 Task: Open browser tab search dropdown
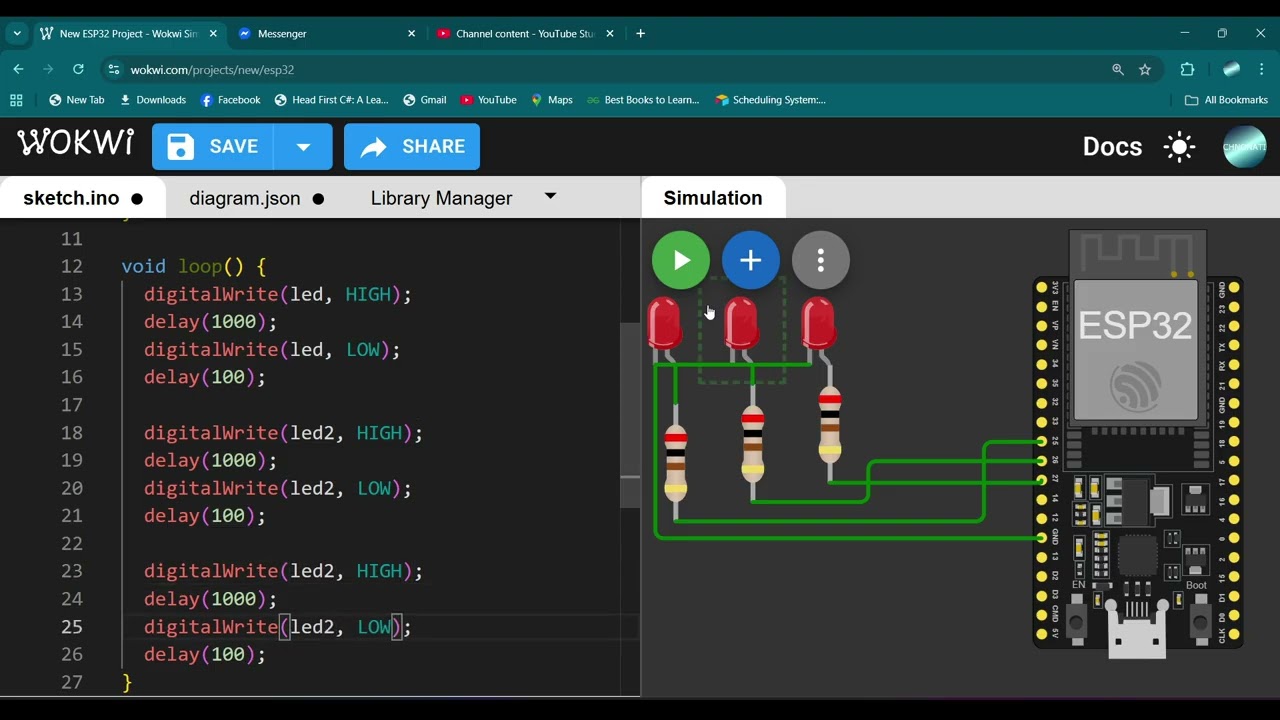click(17, 33)
